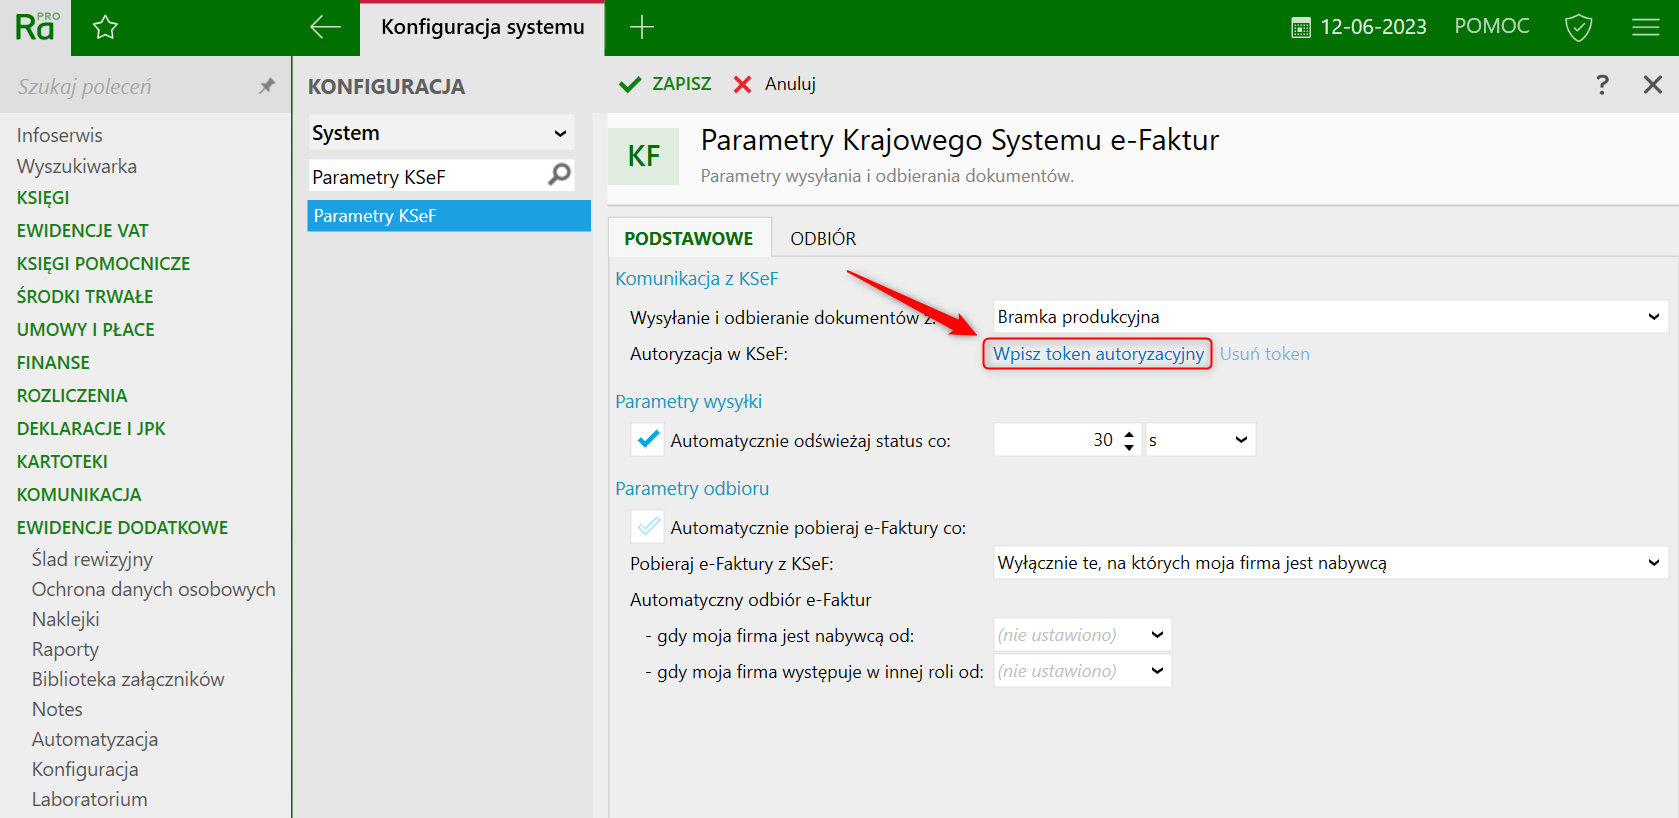Click Wpisz token autoryzacyjny link
This screenshot has height=818, width=1679.
(x=1098, y=354)
